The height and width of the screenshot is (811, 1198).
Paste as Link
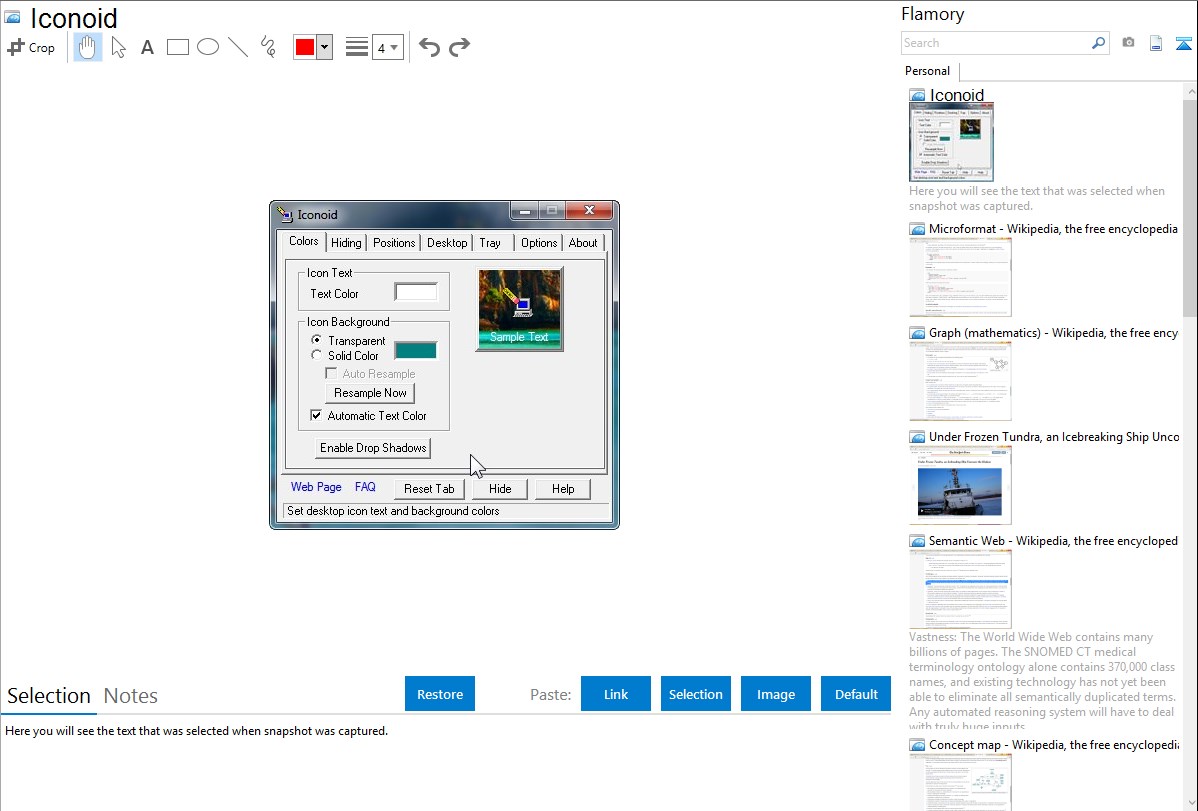tap(616, 694)
